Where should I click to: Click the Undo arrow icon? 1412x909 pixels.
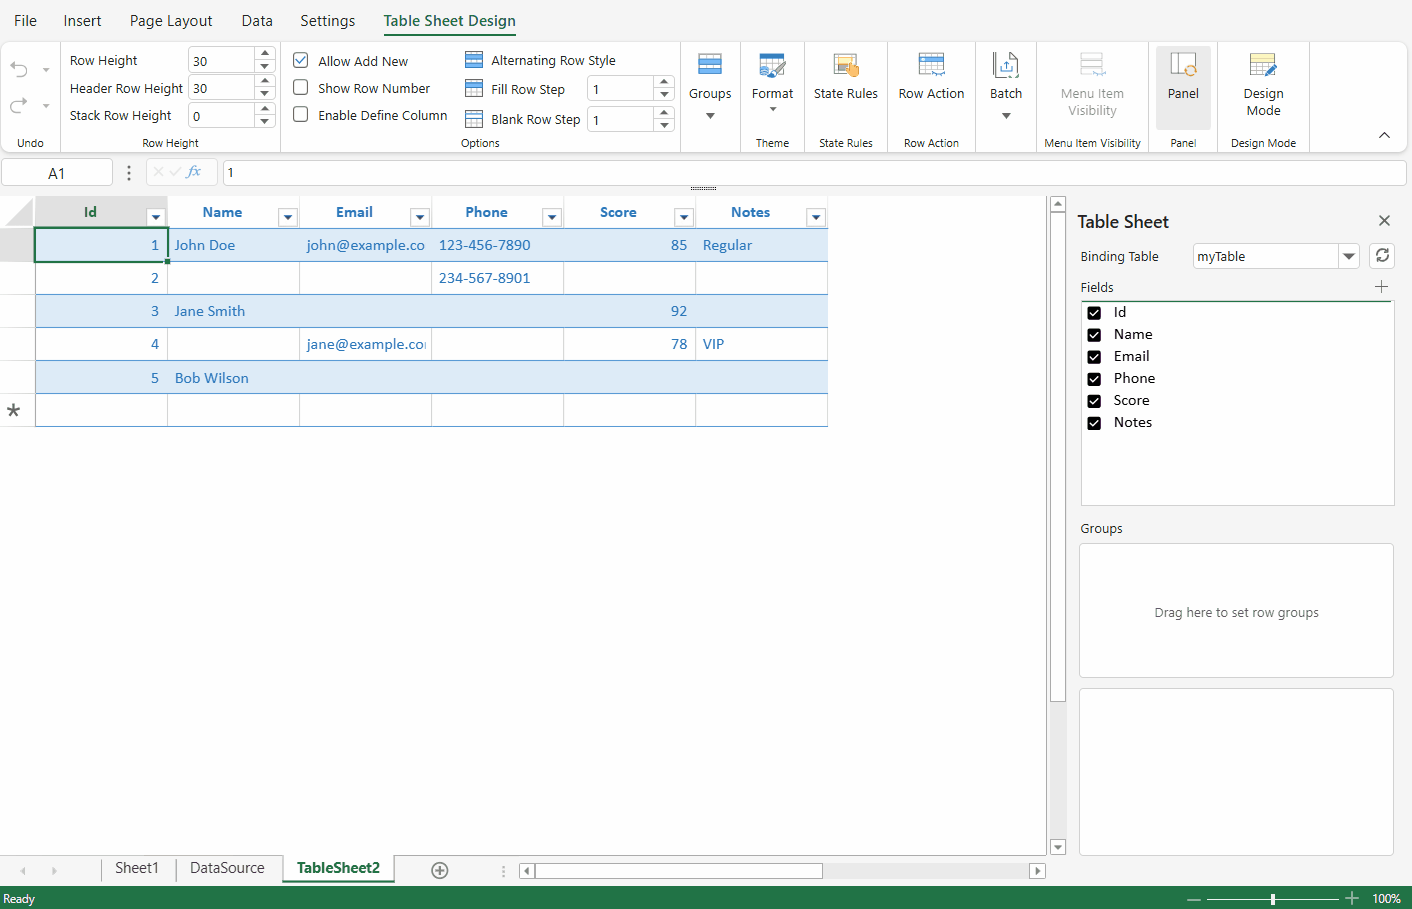click(x=19, y=69)
